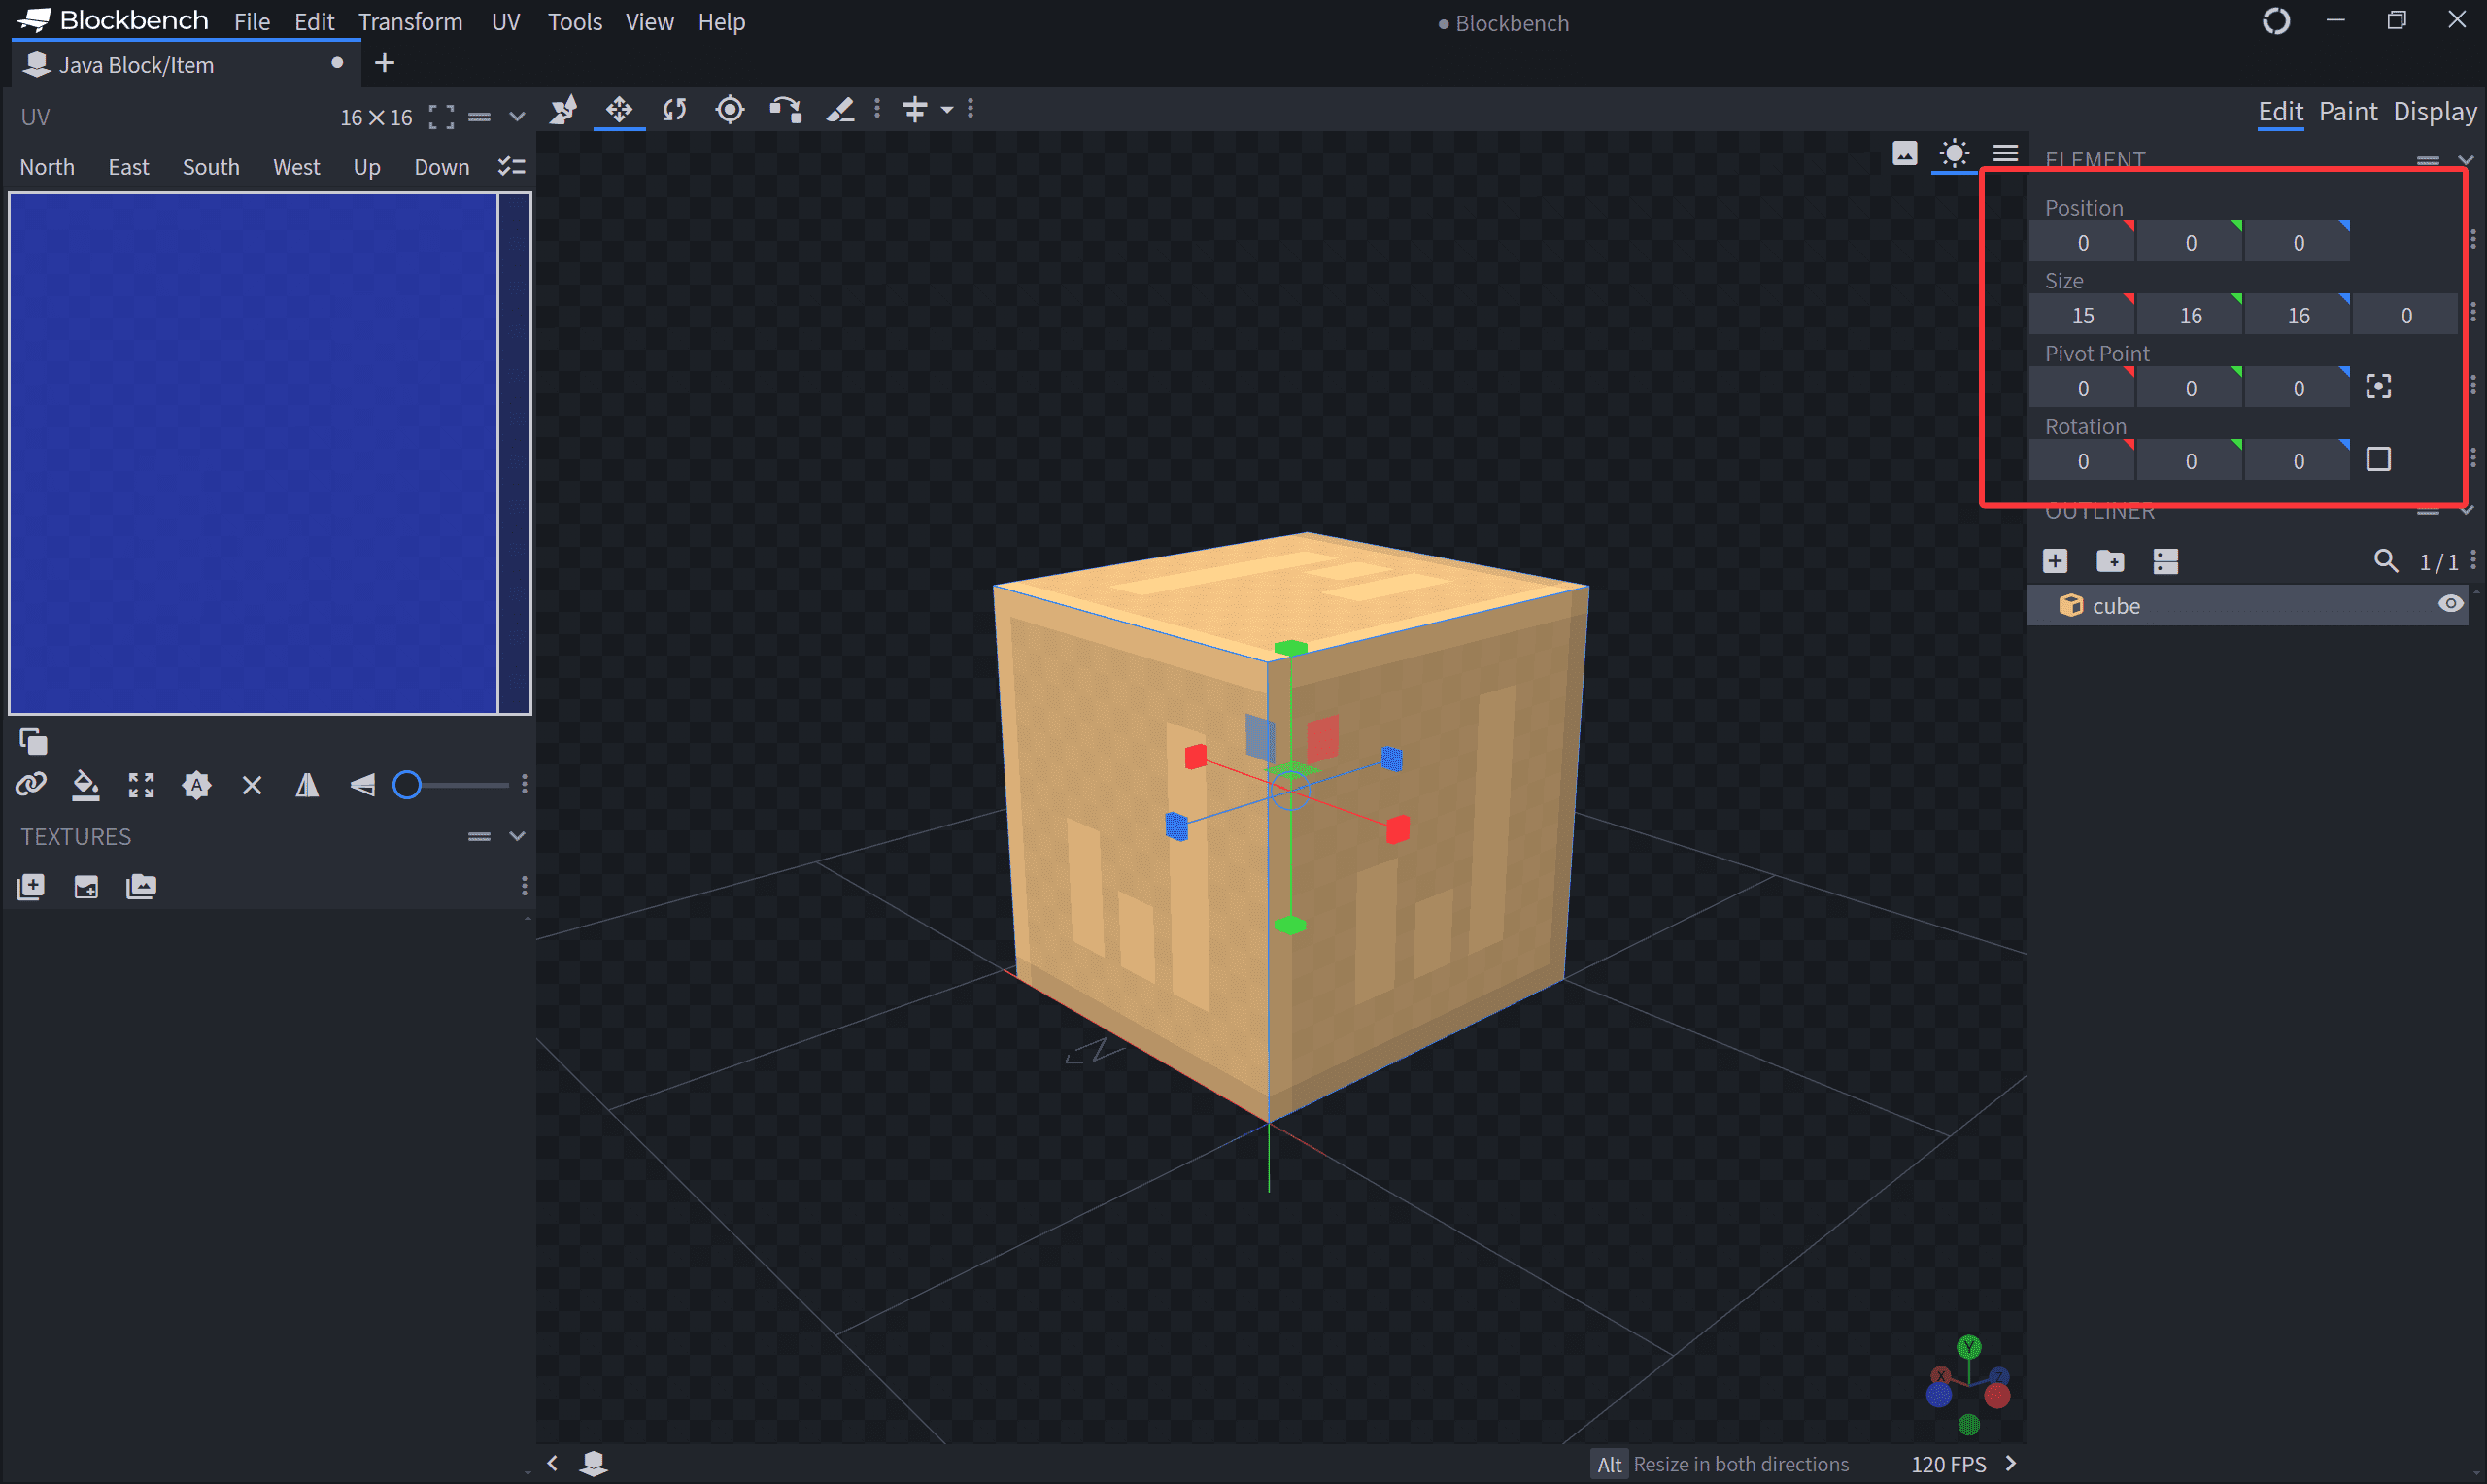Select the Down face in the UV panel
2487x1484 pixels.
click(x=441, y=167)
